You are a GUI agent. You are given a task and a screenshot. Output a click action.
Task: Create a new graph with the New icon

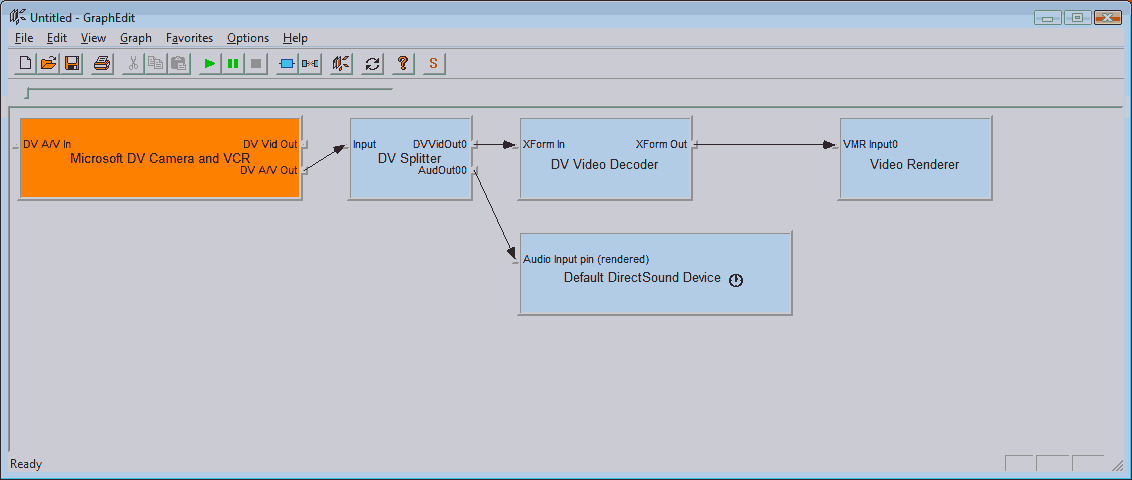point(25,64)
